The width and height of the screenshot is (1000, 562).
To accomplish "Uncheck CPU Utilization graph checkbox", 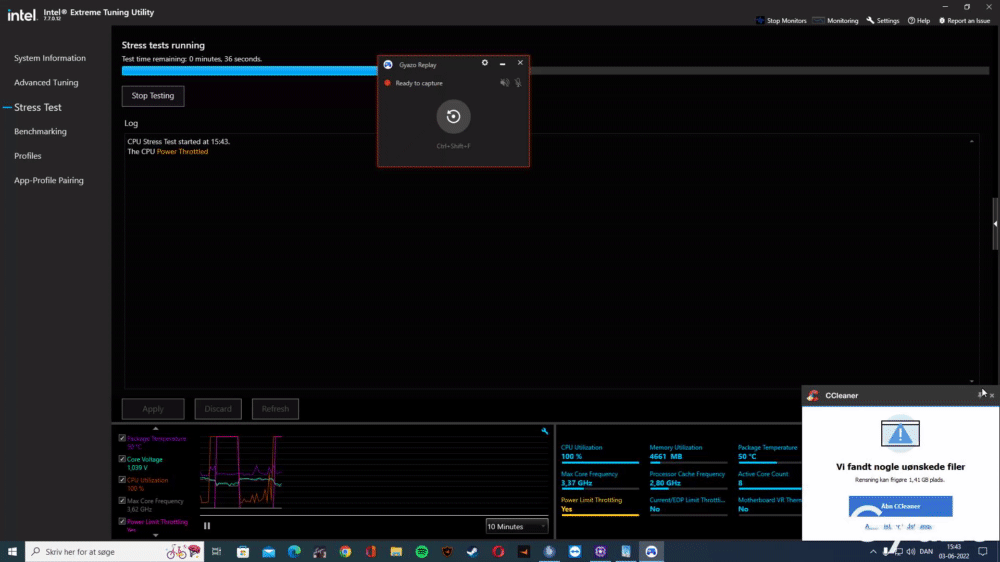I will point(122,480).
